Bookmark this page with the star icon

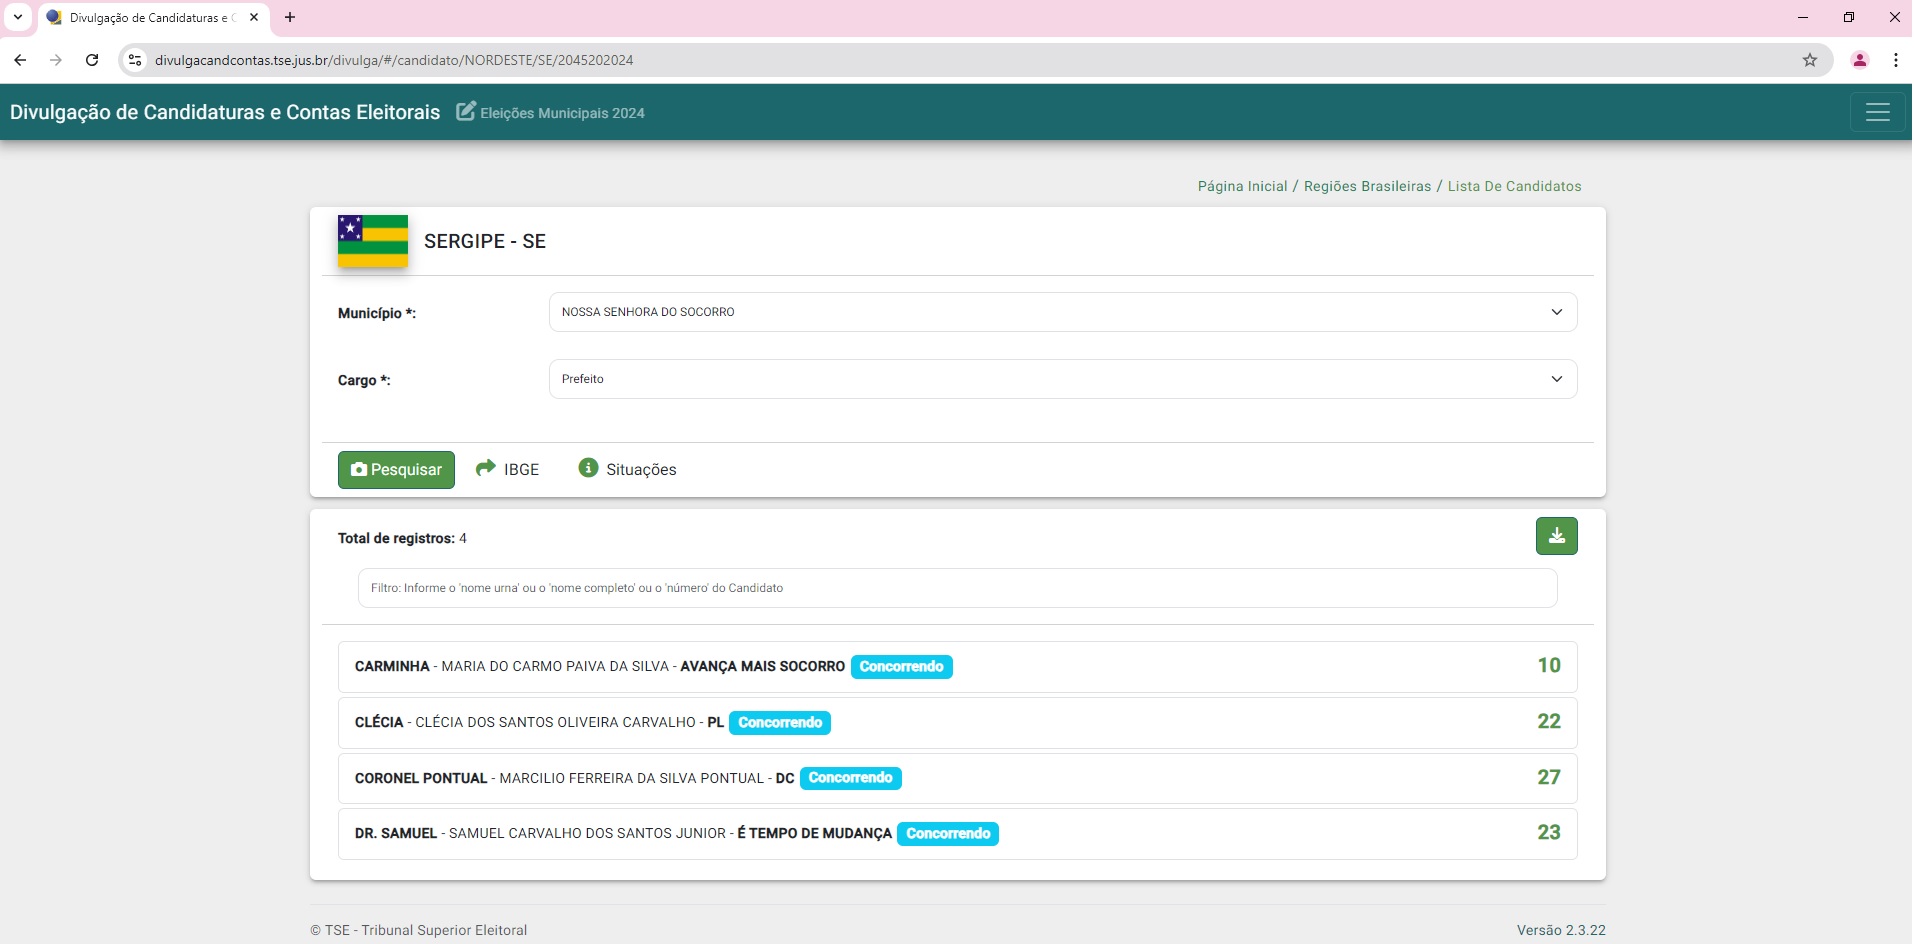[1810, 60]
